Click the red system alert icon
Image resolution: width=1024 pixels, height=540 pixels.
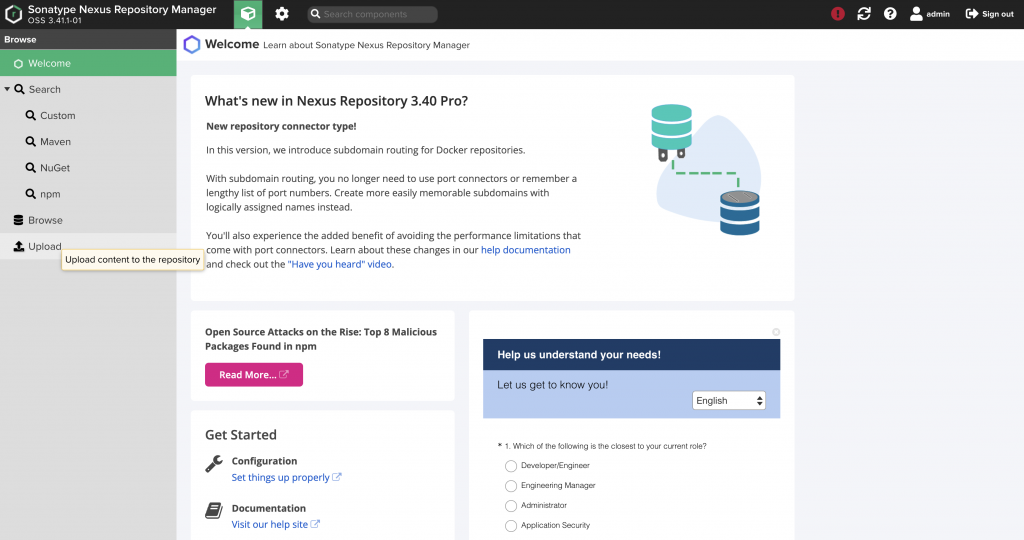pos(838,14)
